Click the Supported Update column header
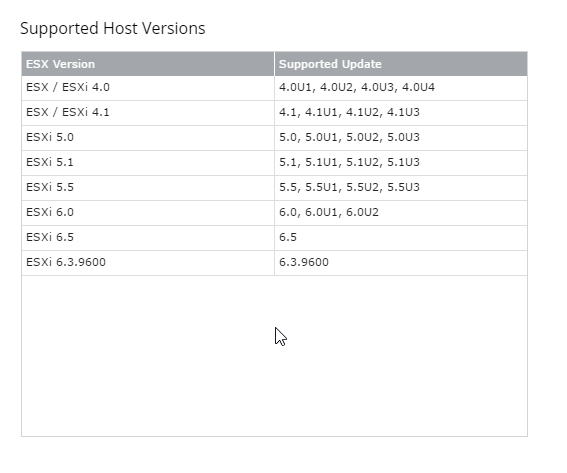The height and width of the screenshot is (473, 567). pyautogui.click(x=401, y=64)
